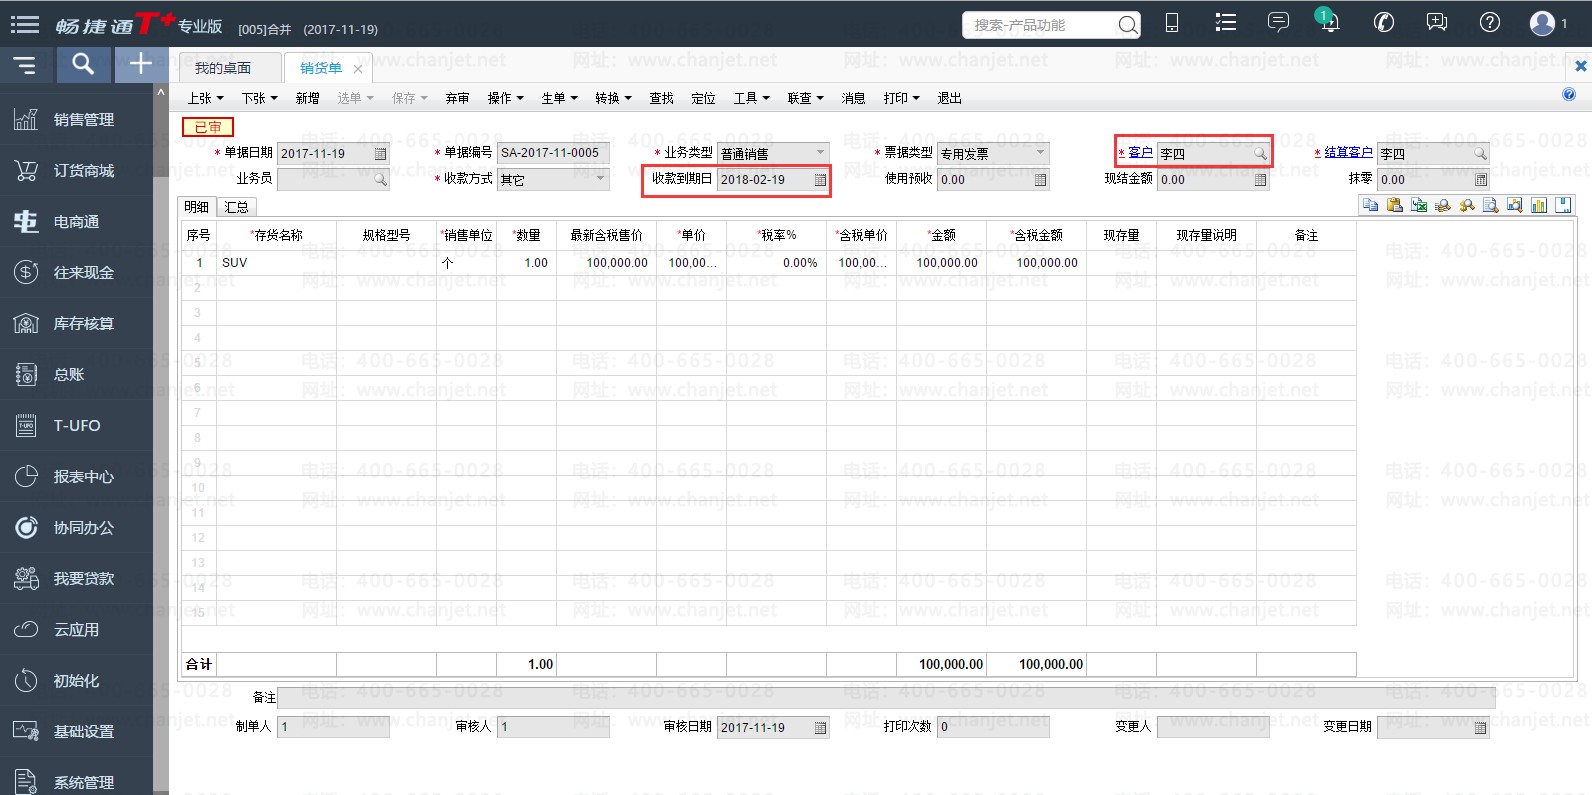1592x795 pixels.
Task: Click the Excel import icon in grid toolbar
Action: pyautogui.click(x=1418, y=205)
